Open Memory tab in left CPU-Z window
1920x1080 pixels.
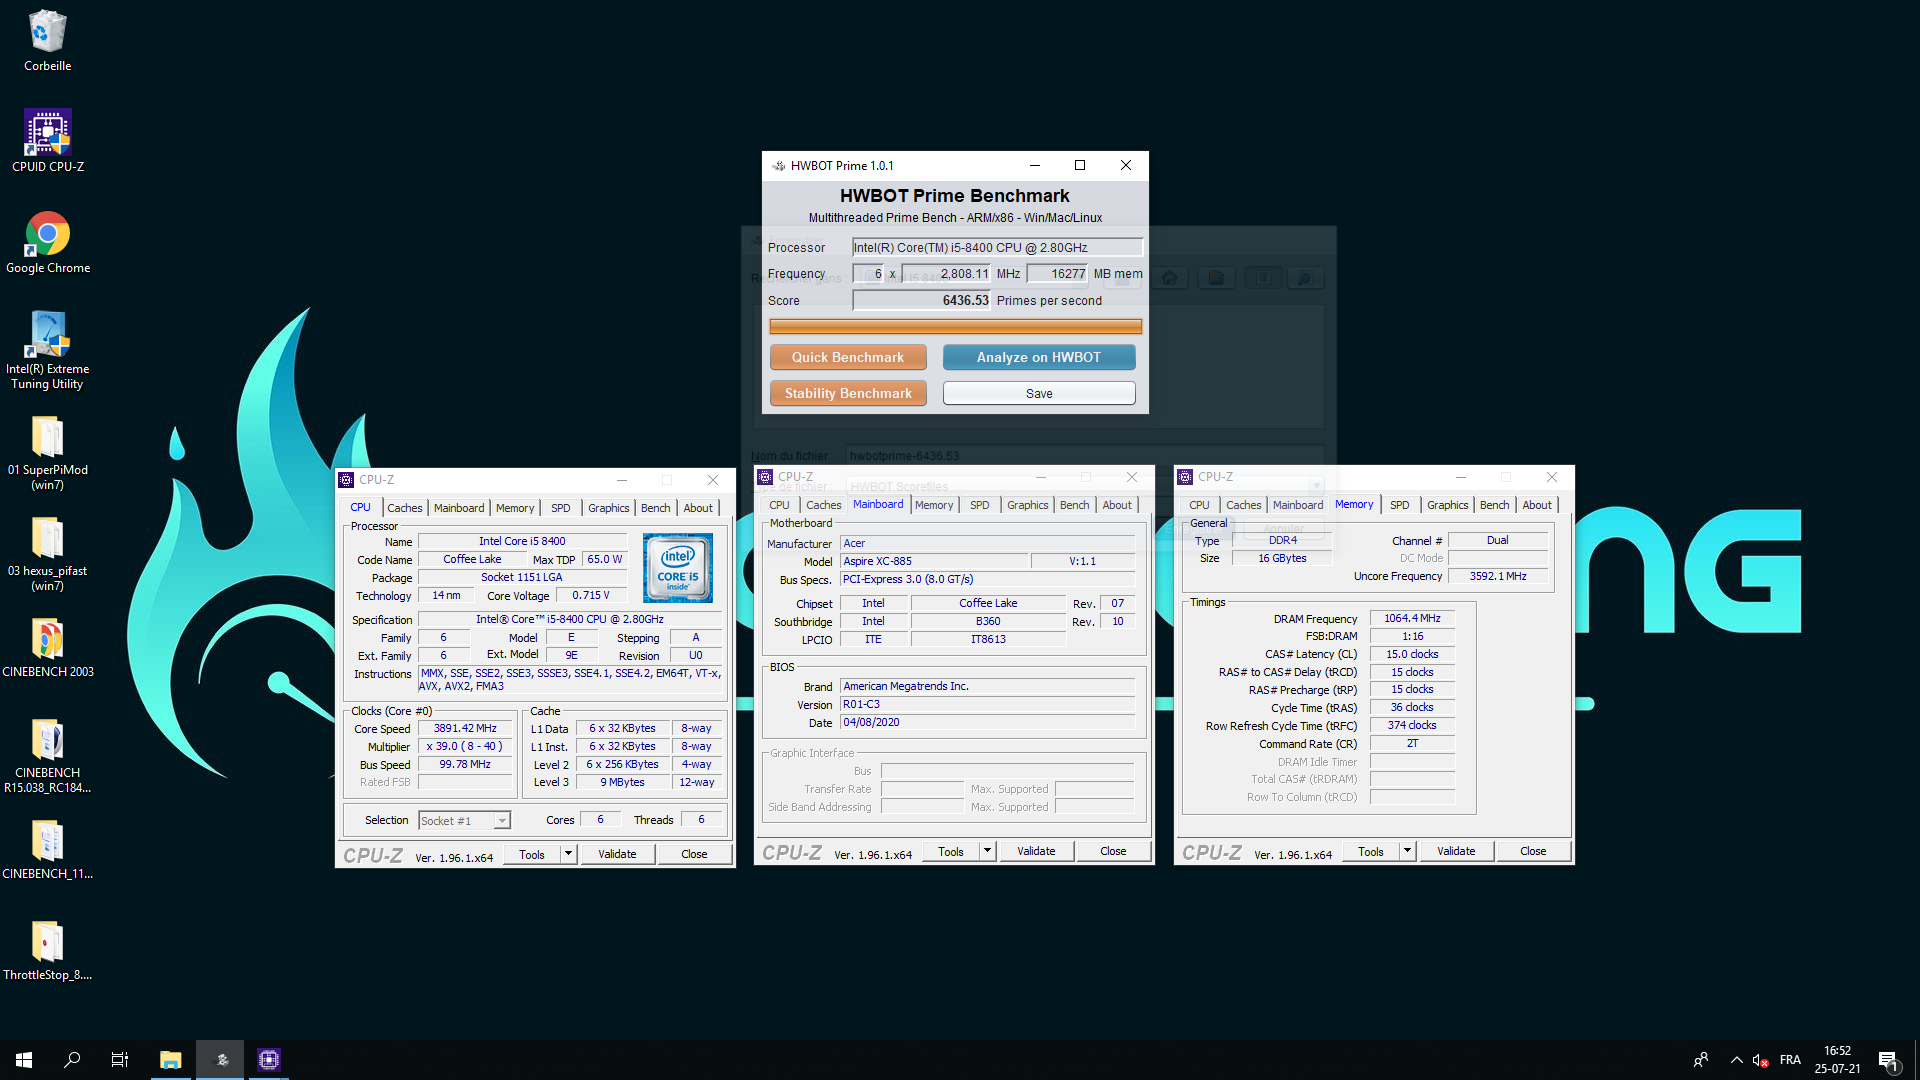[x=515, y=508]
